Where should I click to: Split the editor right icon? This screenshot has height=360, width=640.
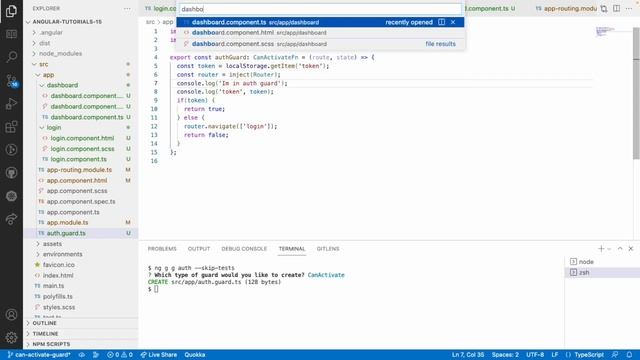coord(617,9)
